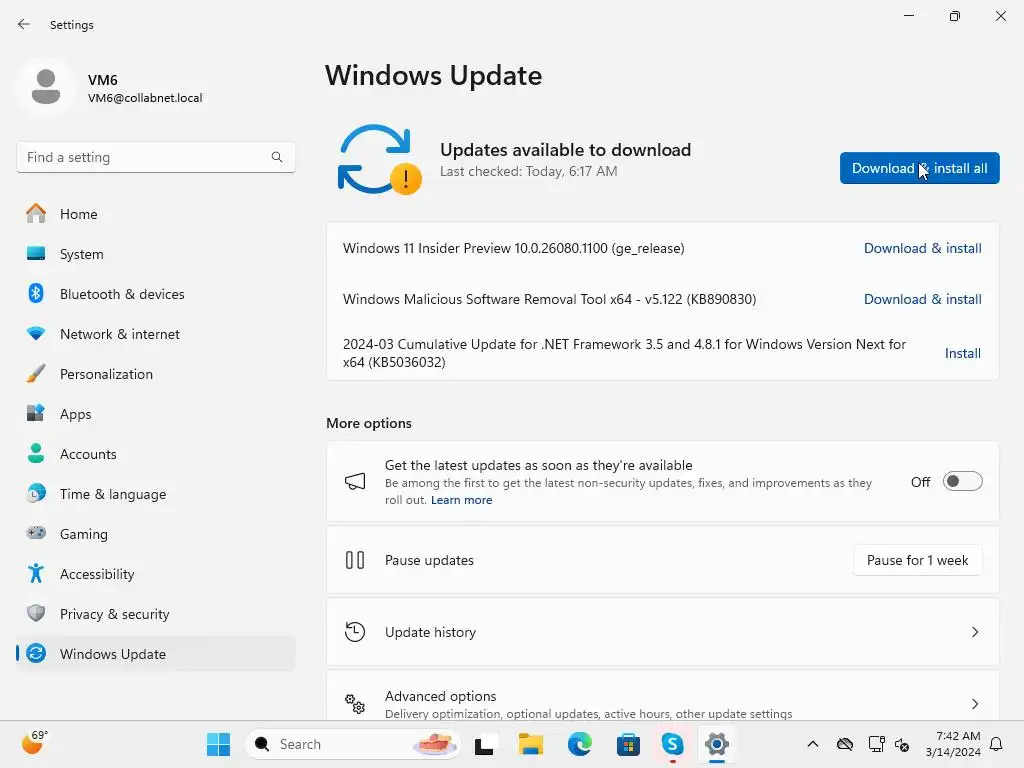Click the black Task View taskbar icon

click(x=484, y=744)
